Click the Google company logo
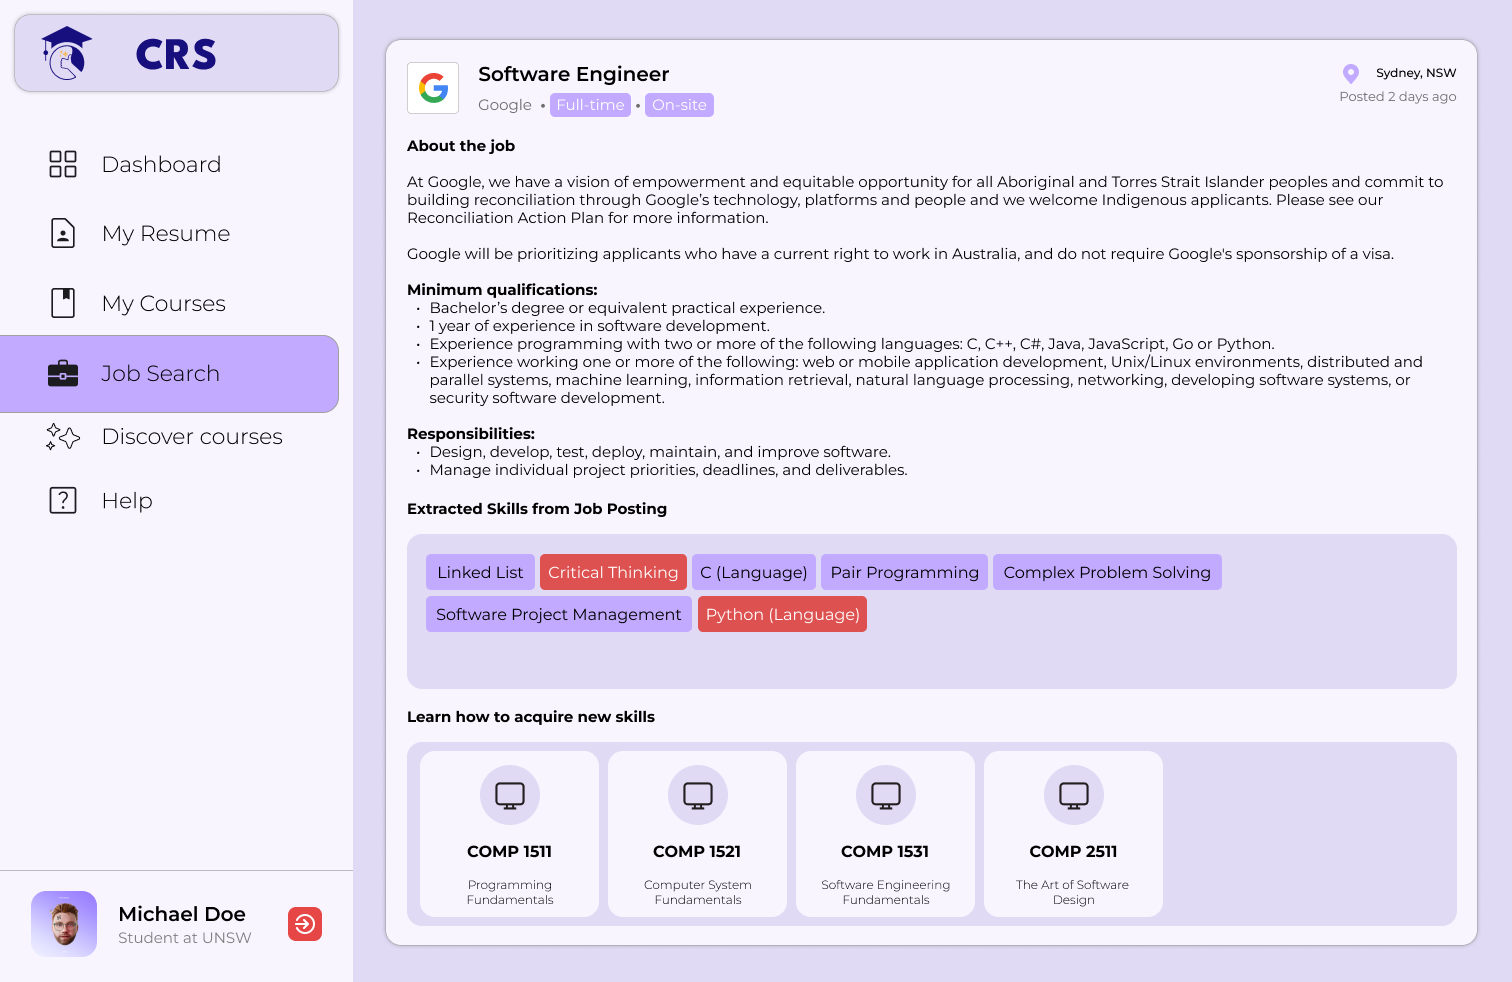 [x=433, y=88]
